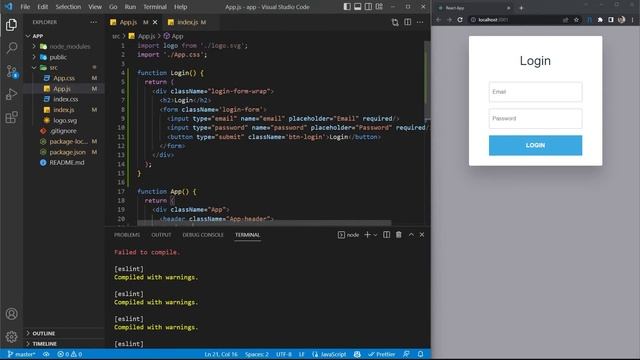Reload the browser page
This screenshot has height=360, width=640.
click(460, 20)
